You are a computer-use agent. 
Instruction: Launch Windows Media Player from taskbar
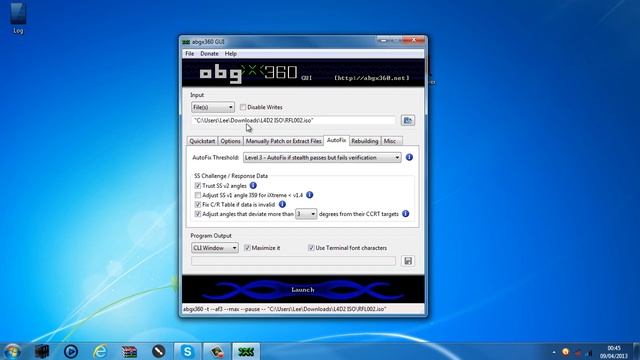71,351
